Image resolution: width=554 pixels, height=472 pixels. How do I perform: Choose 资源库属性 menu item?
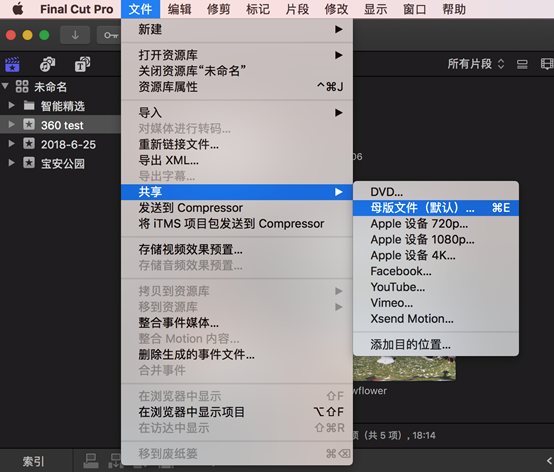[237, 87]
